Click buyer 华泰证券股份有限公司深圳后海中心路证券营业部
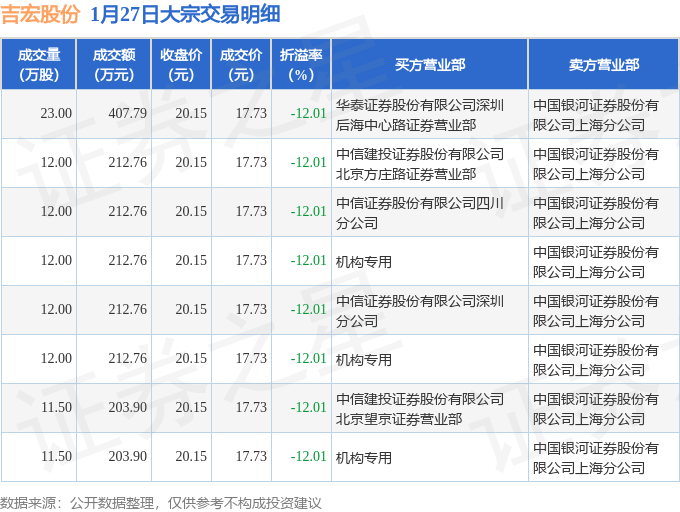Image resolution: width=680 pixels, height=512 pixels. 420,115
